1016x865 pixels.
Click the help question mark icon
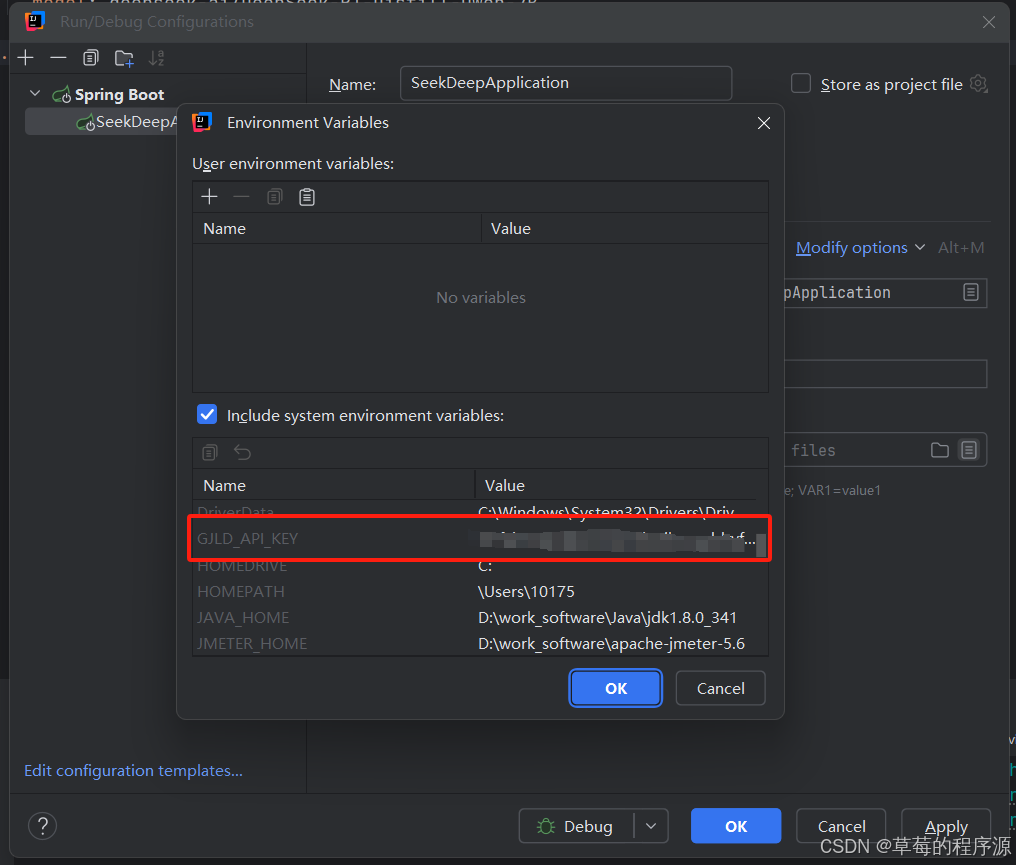click(x=42, y=826)
